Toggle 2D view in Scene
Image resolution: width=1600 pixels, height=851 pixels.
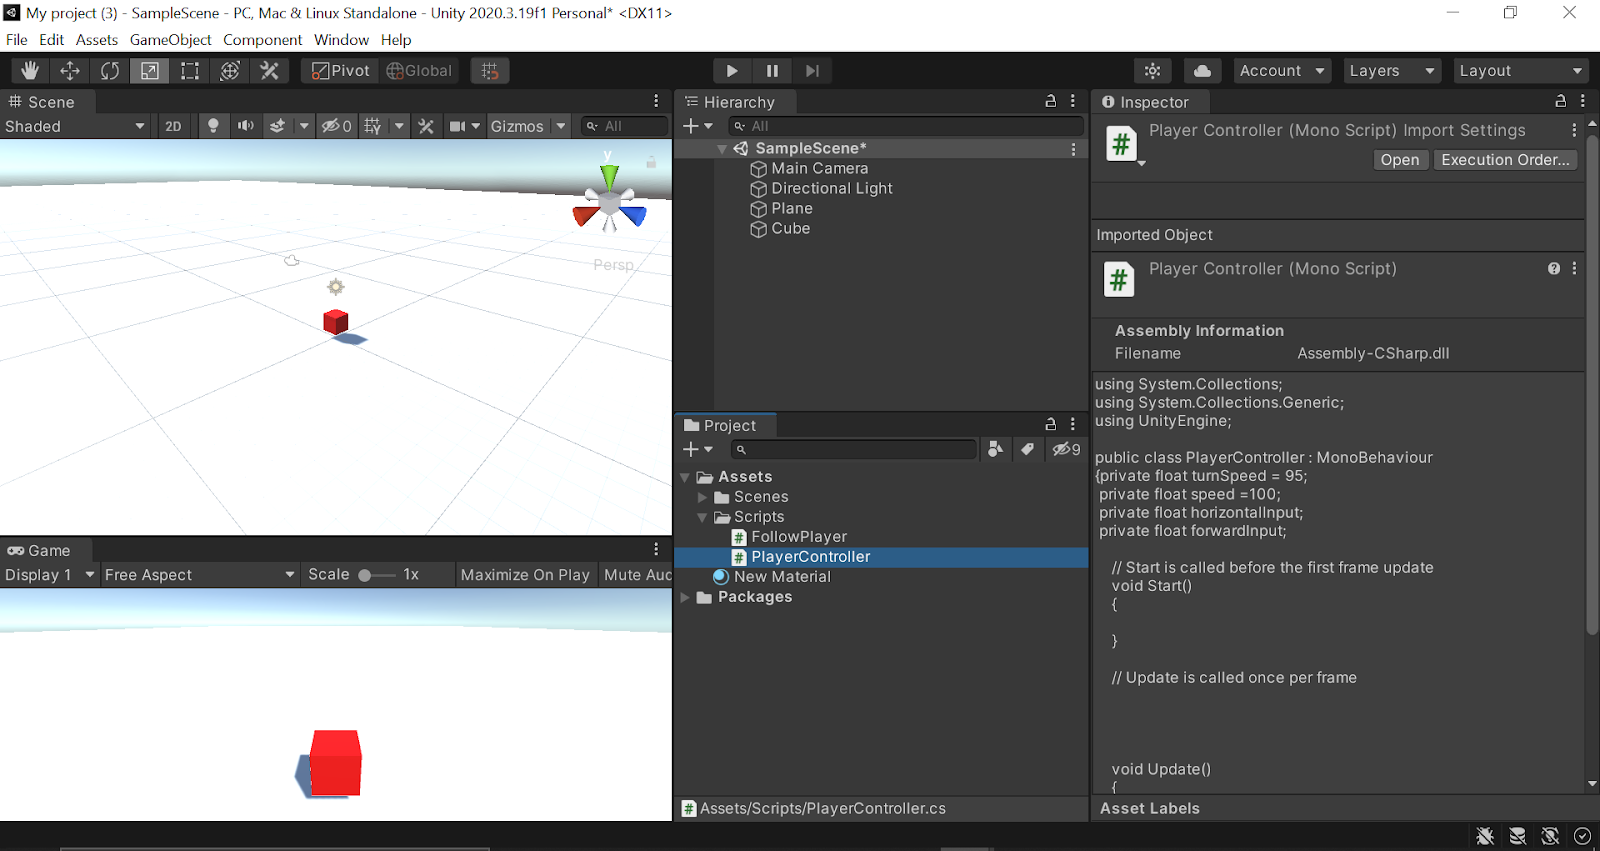pyautogui.click(x=174, y=126)
